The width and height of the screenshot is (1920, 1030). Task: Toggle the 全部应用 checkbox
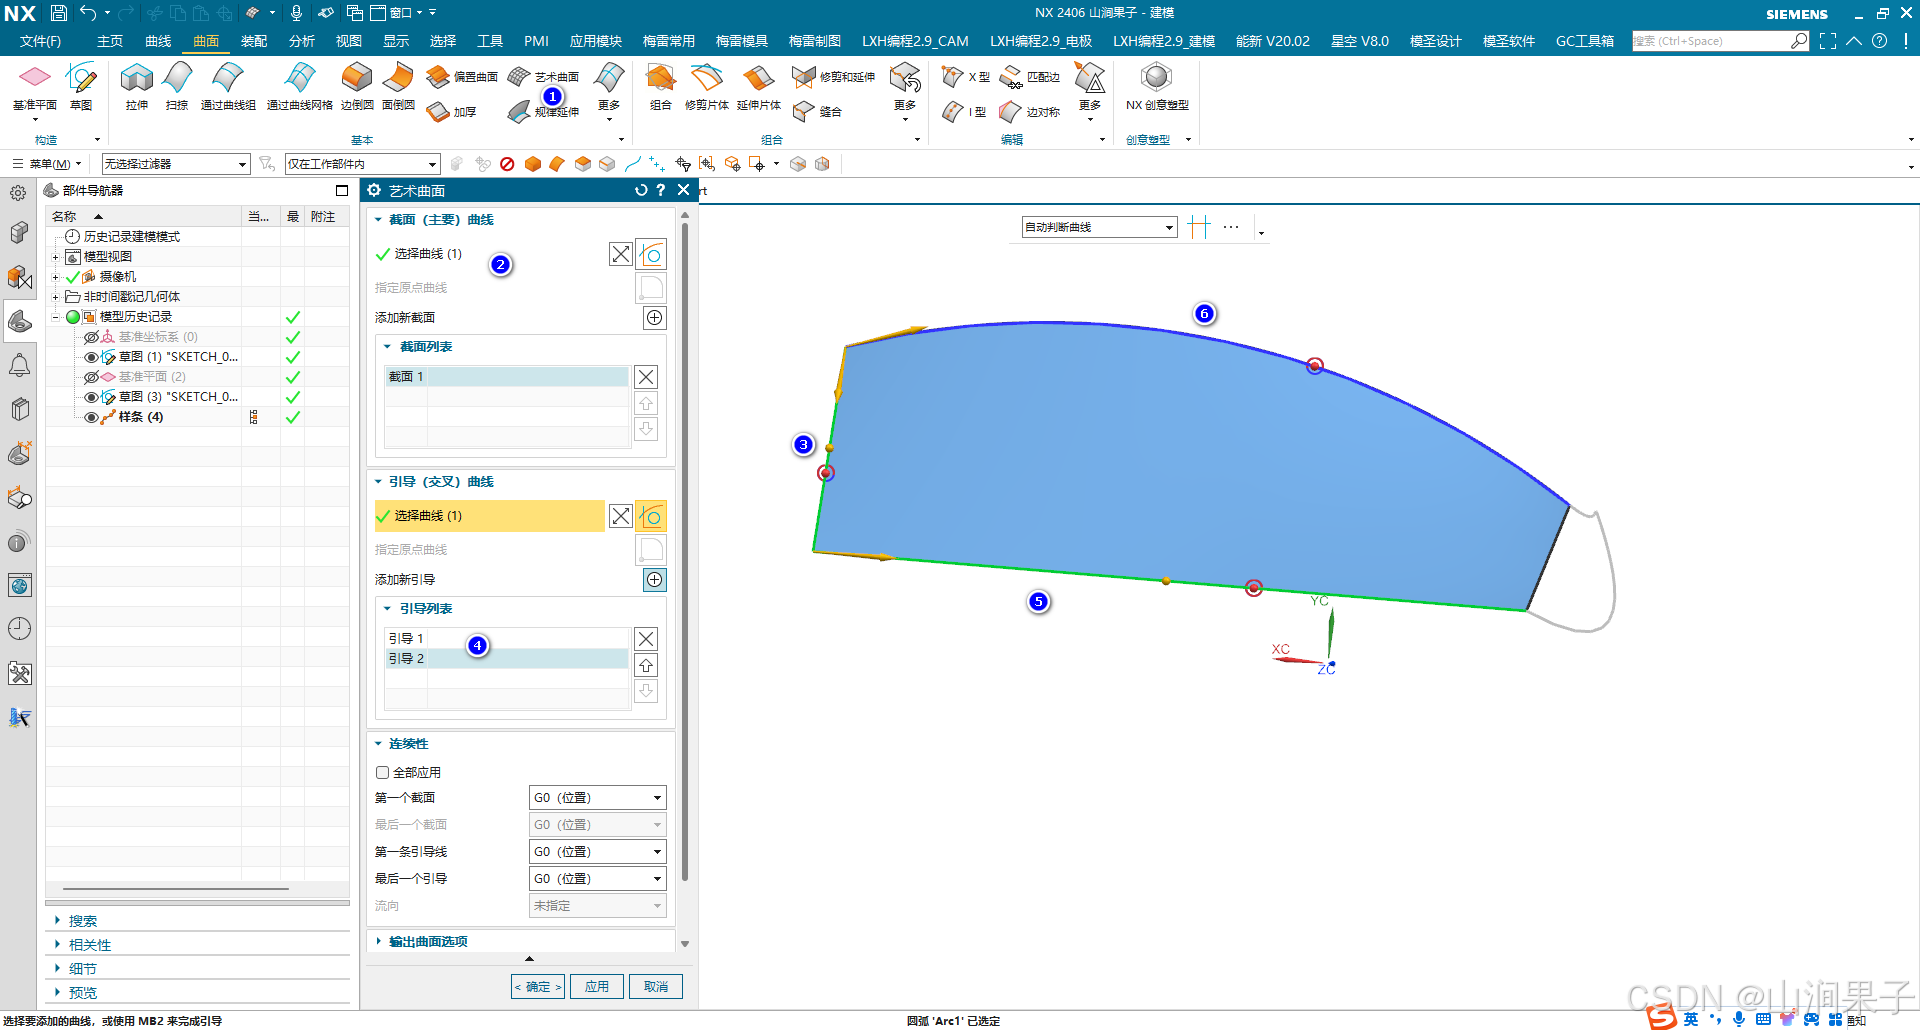click(382, 773)
